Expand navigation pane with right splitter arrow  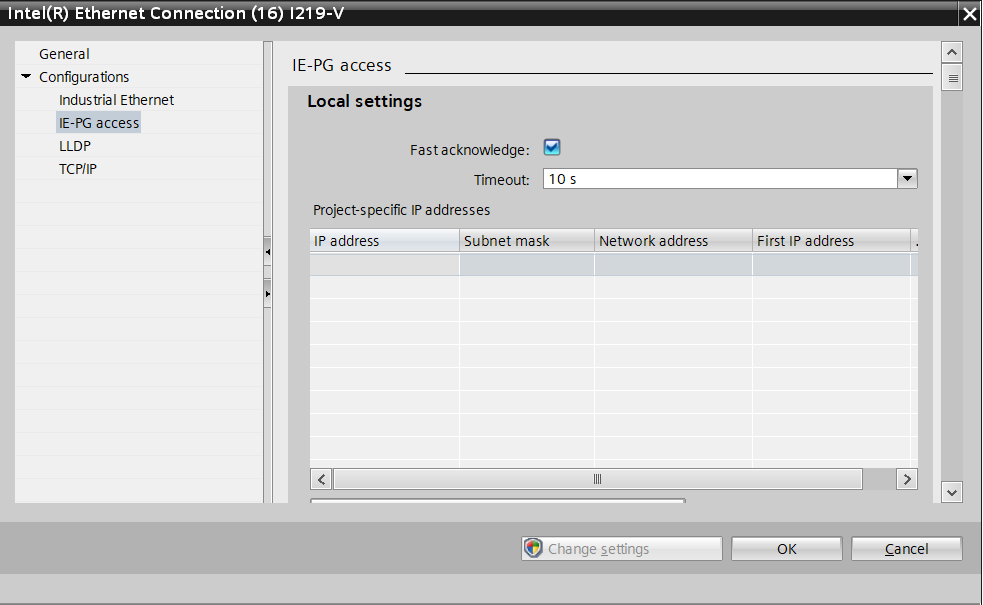pyautogui.click(x=268, y=293)
